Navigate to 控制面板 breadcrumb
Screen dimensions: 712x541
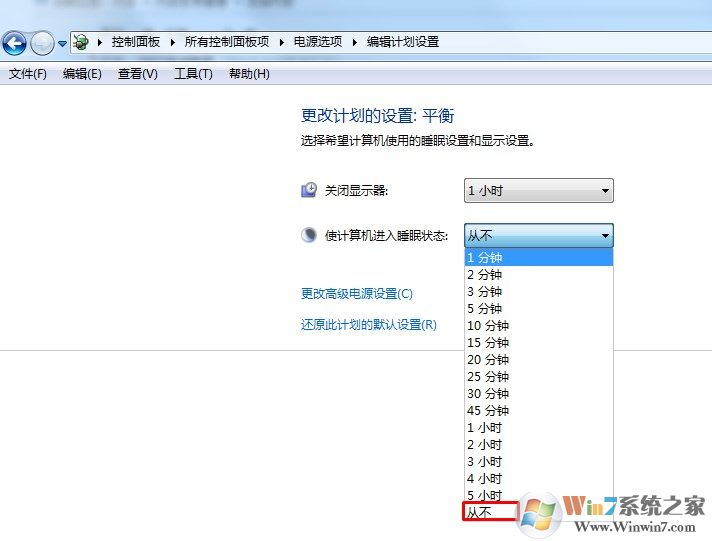pyautogui.click(x=136, y=42)
